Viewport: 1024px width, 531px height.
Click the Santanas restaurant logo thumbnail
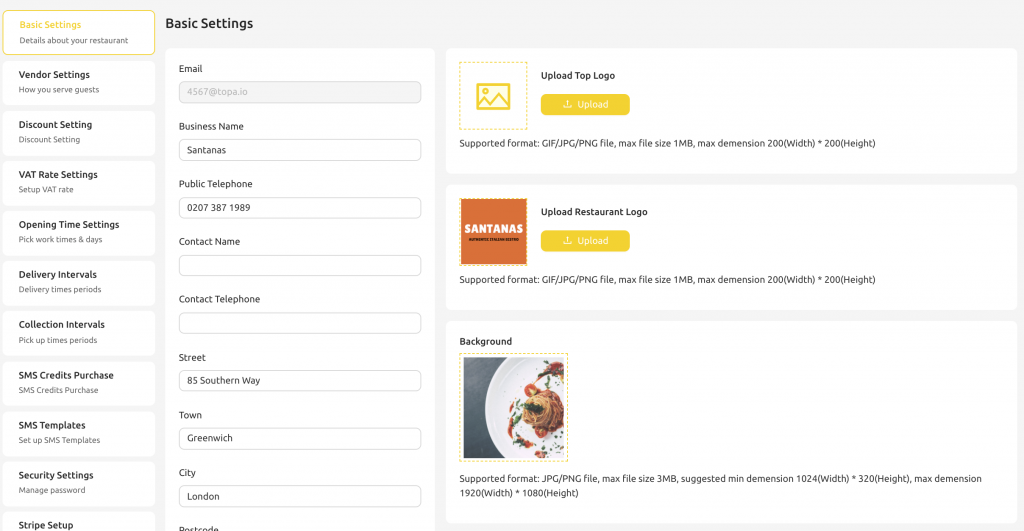click(x=493, y=232)
